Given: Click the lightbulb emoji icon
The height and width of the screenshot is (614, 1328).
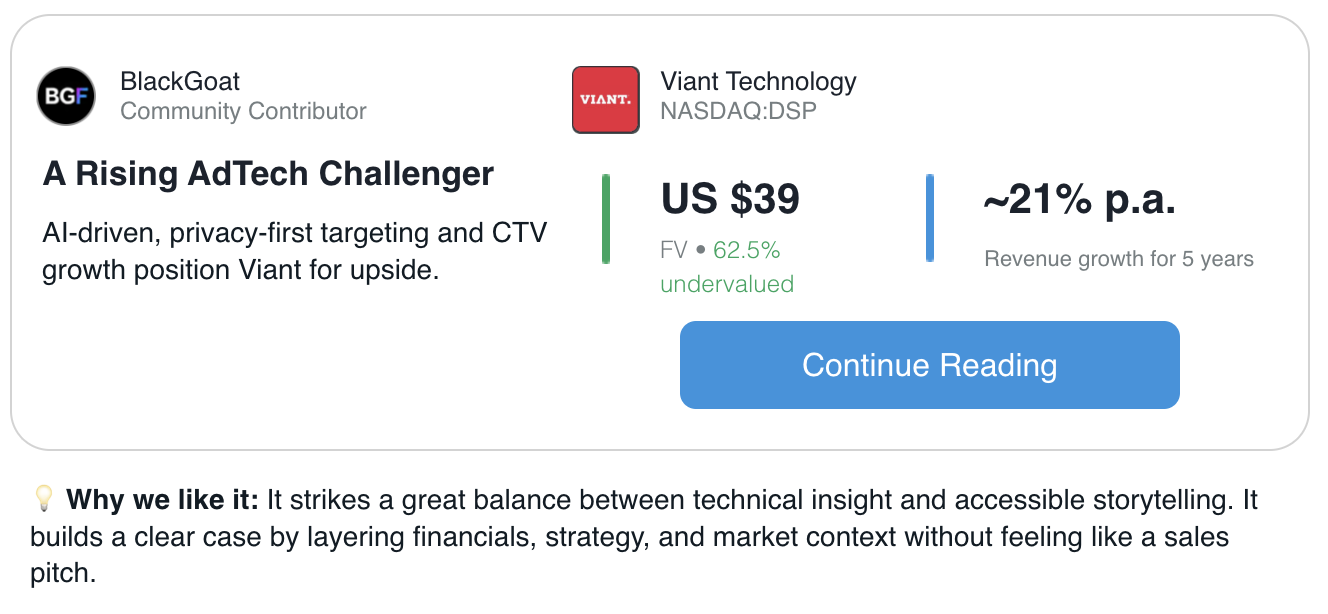Looking at the screenshot, I should 43,498.
